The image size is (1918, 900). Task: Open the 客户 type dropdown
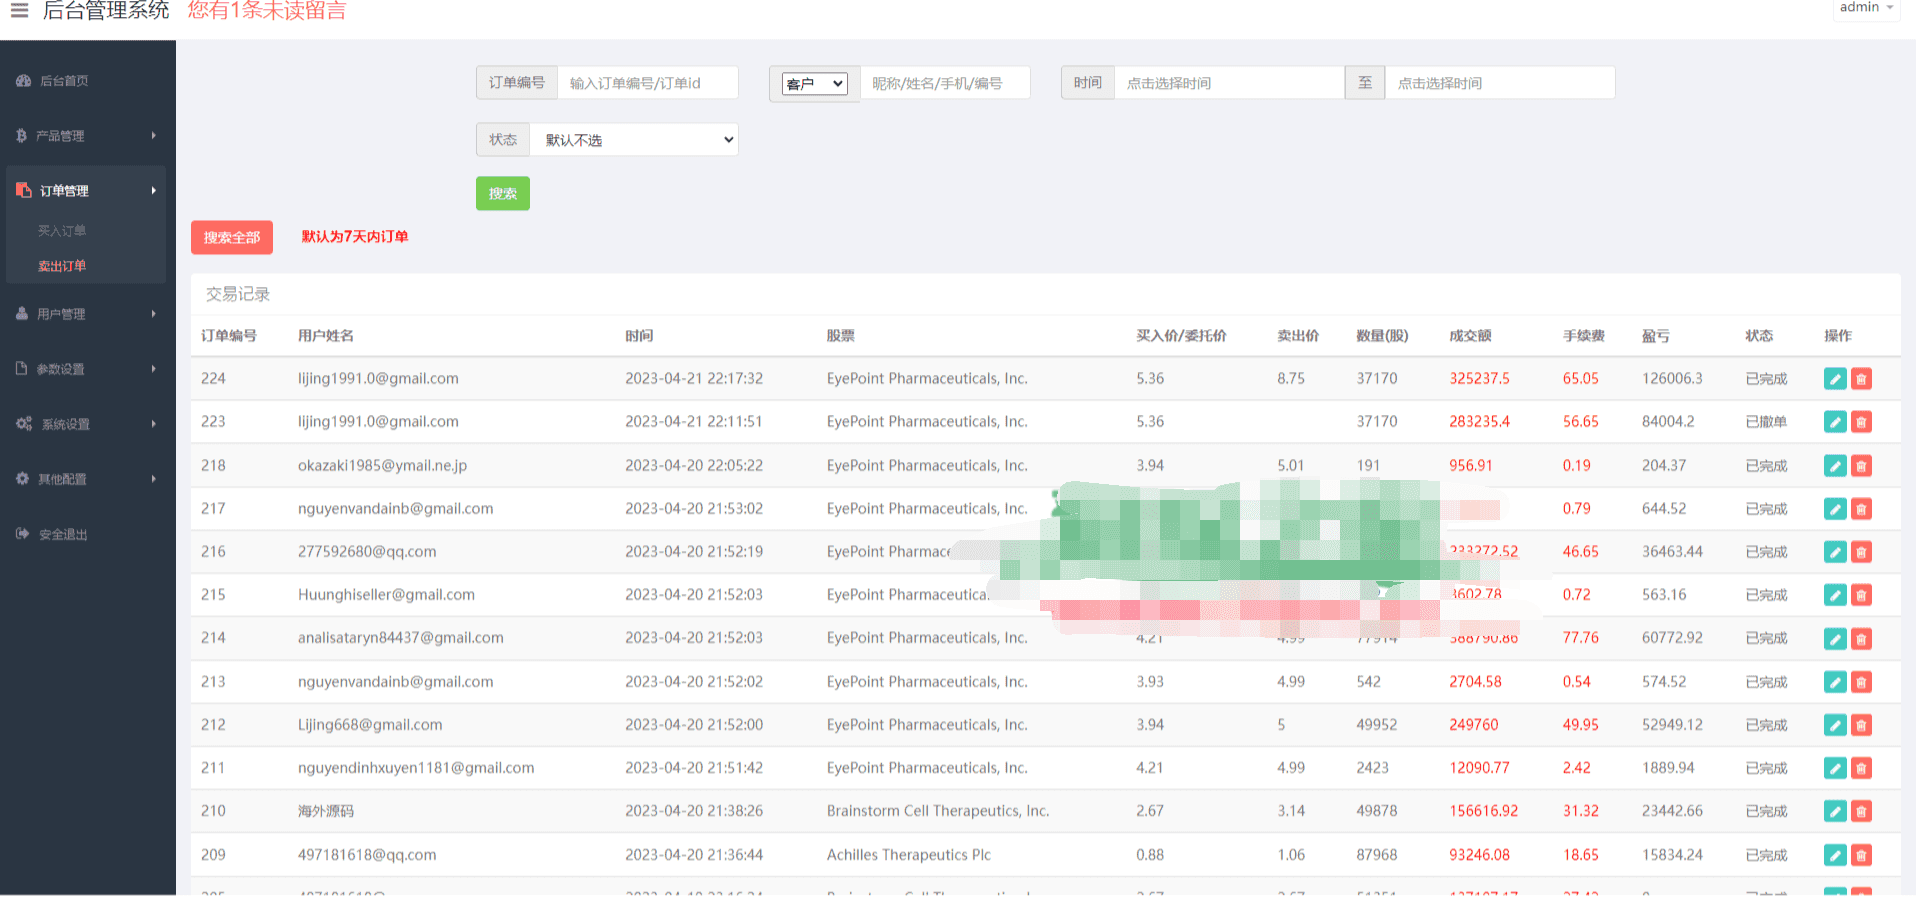click(x=814, y=84)
